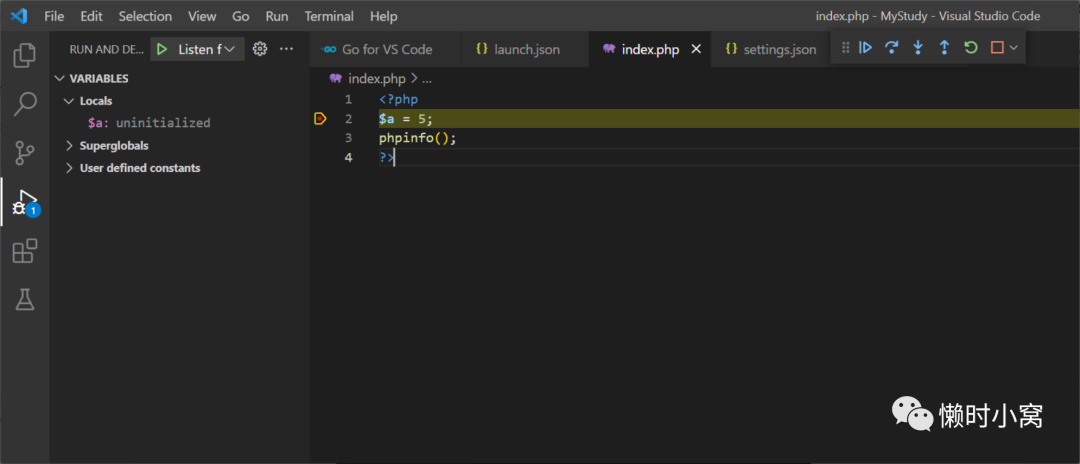Screen dimensions: 1080x464
Task: Click the breakpoint marker on line 2
Action: click(320, 118)
